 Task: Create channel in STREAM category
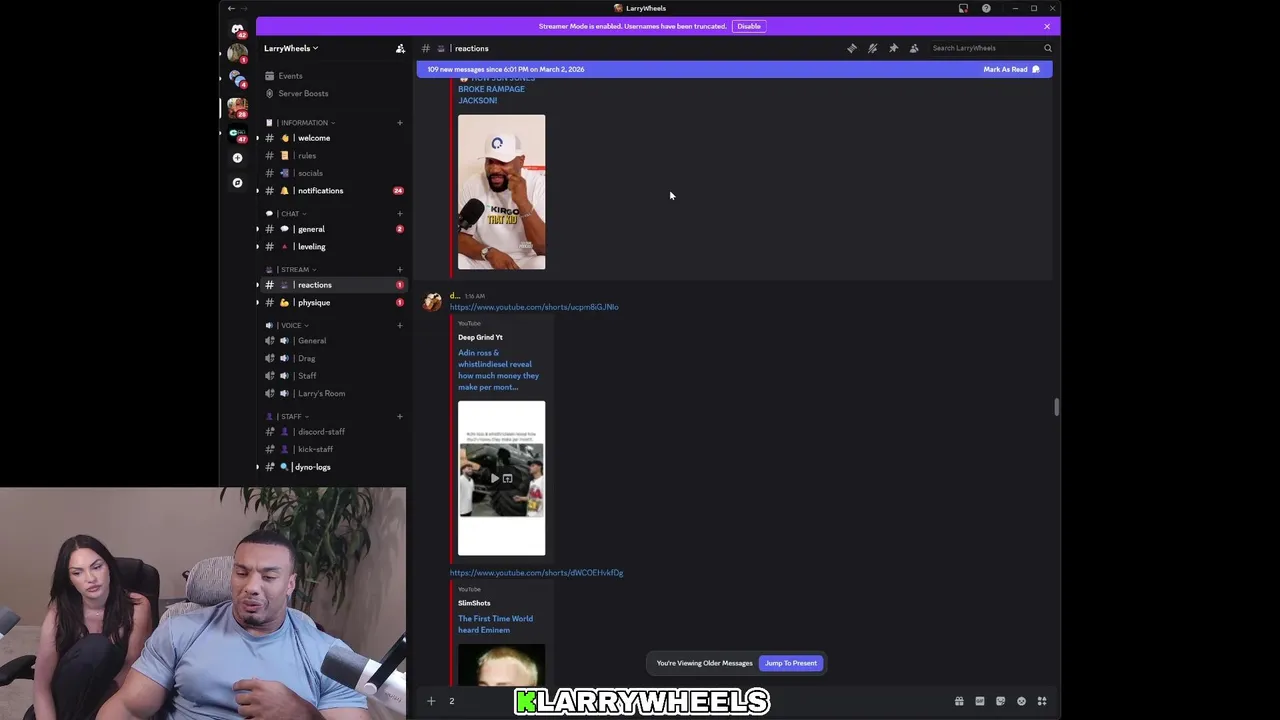pos(400,269)
